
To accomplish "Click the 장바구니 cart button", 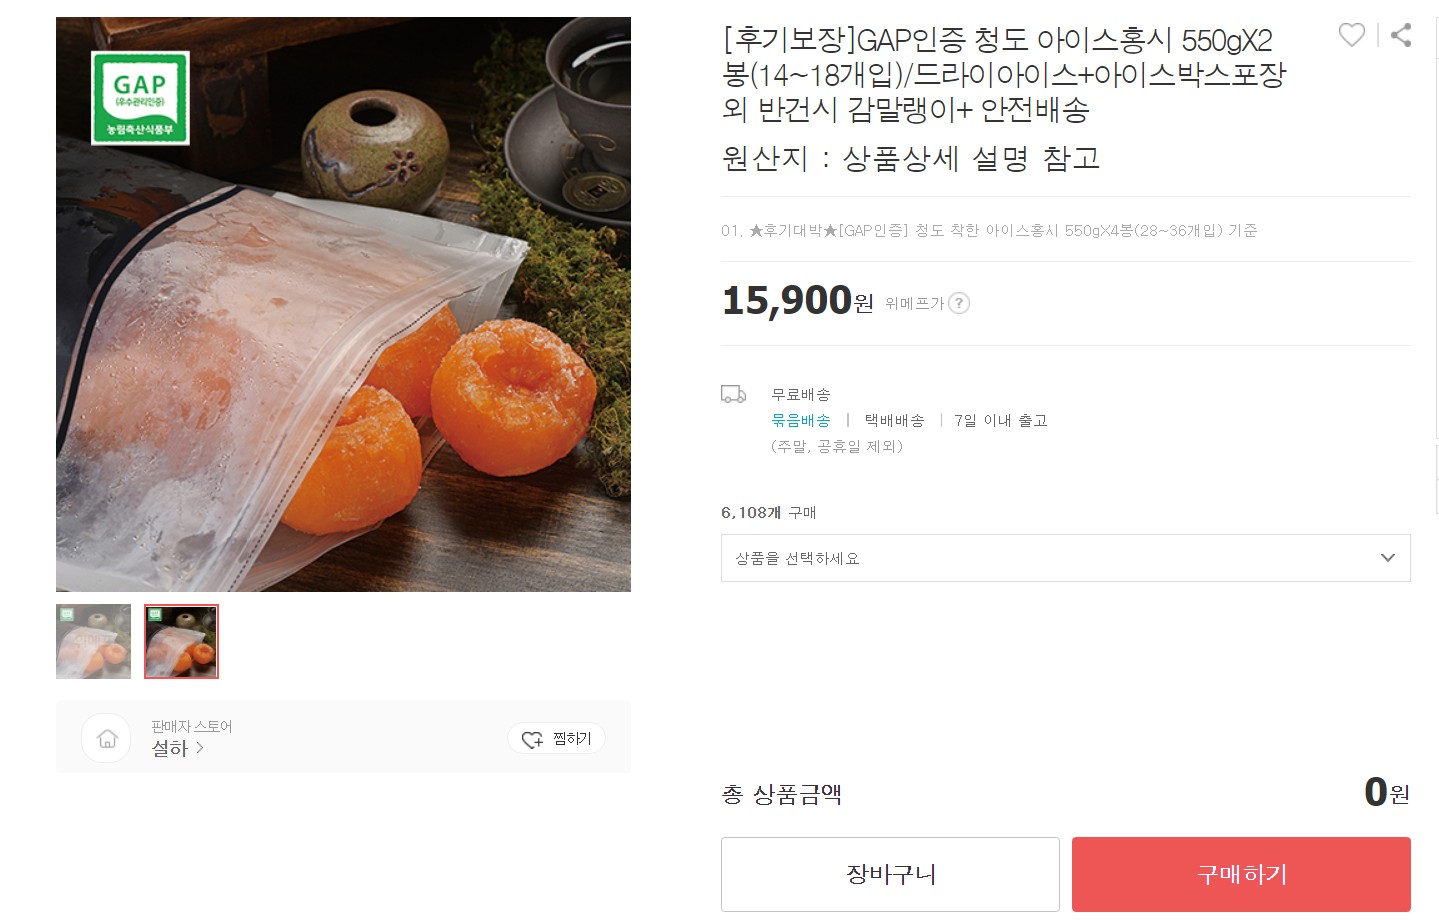I will click(x=889, y=873).
